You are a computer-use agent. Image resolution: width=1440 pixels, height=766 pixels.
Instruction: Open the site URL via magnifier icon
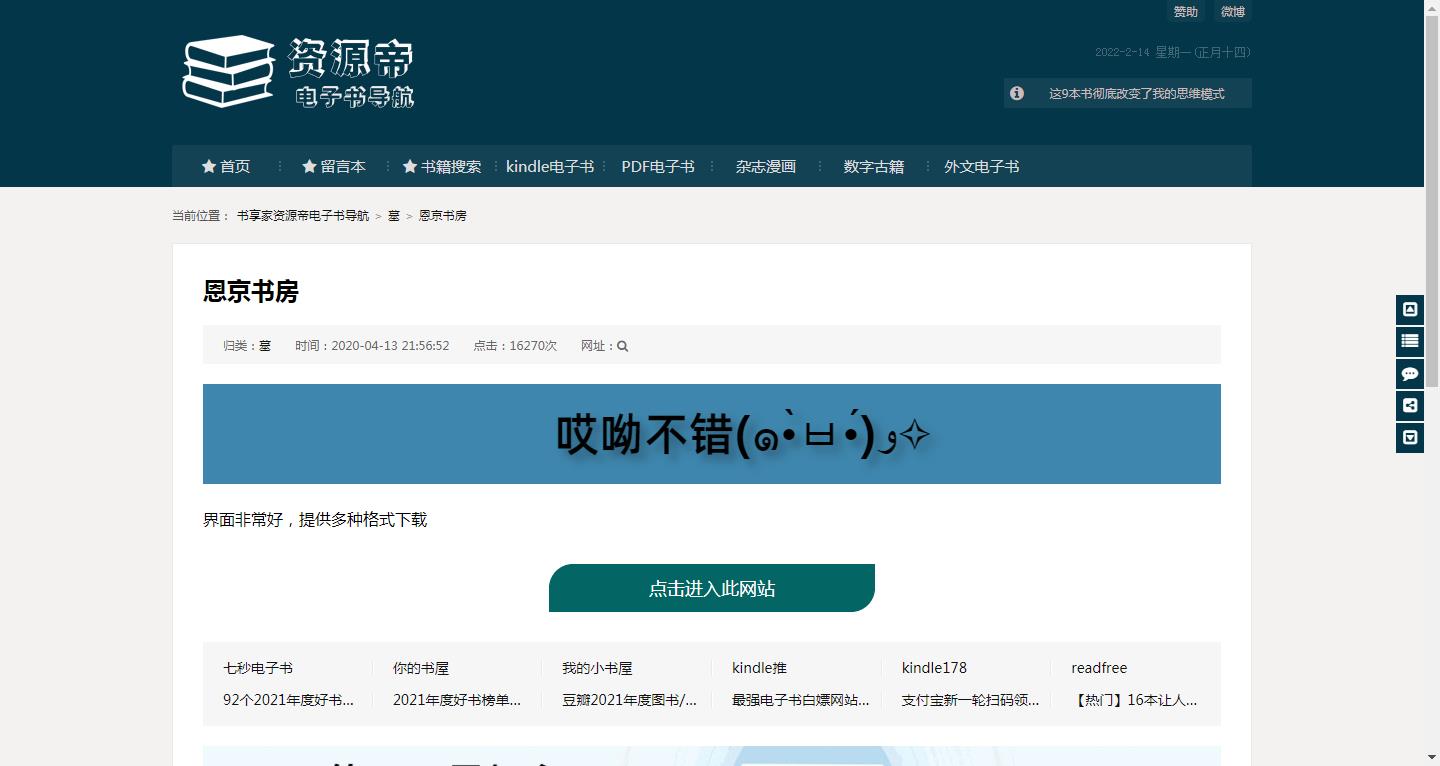622,345
